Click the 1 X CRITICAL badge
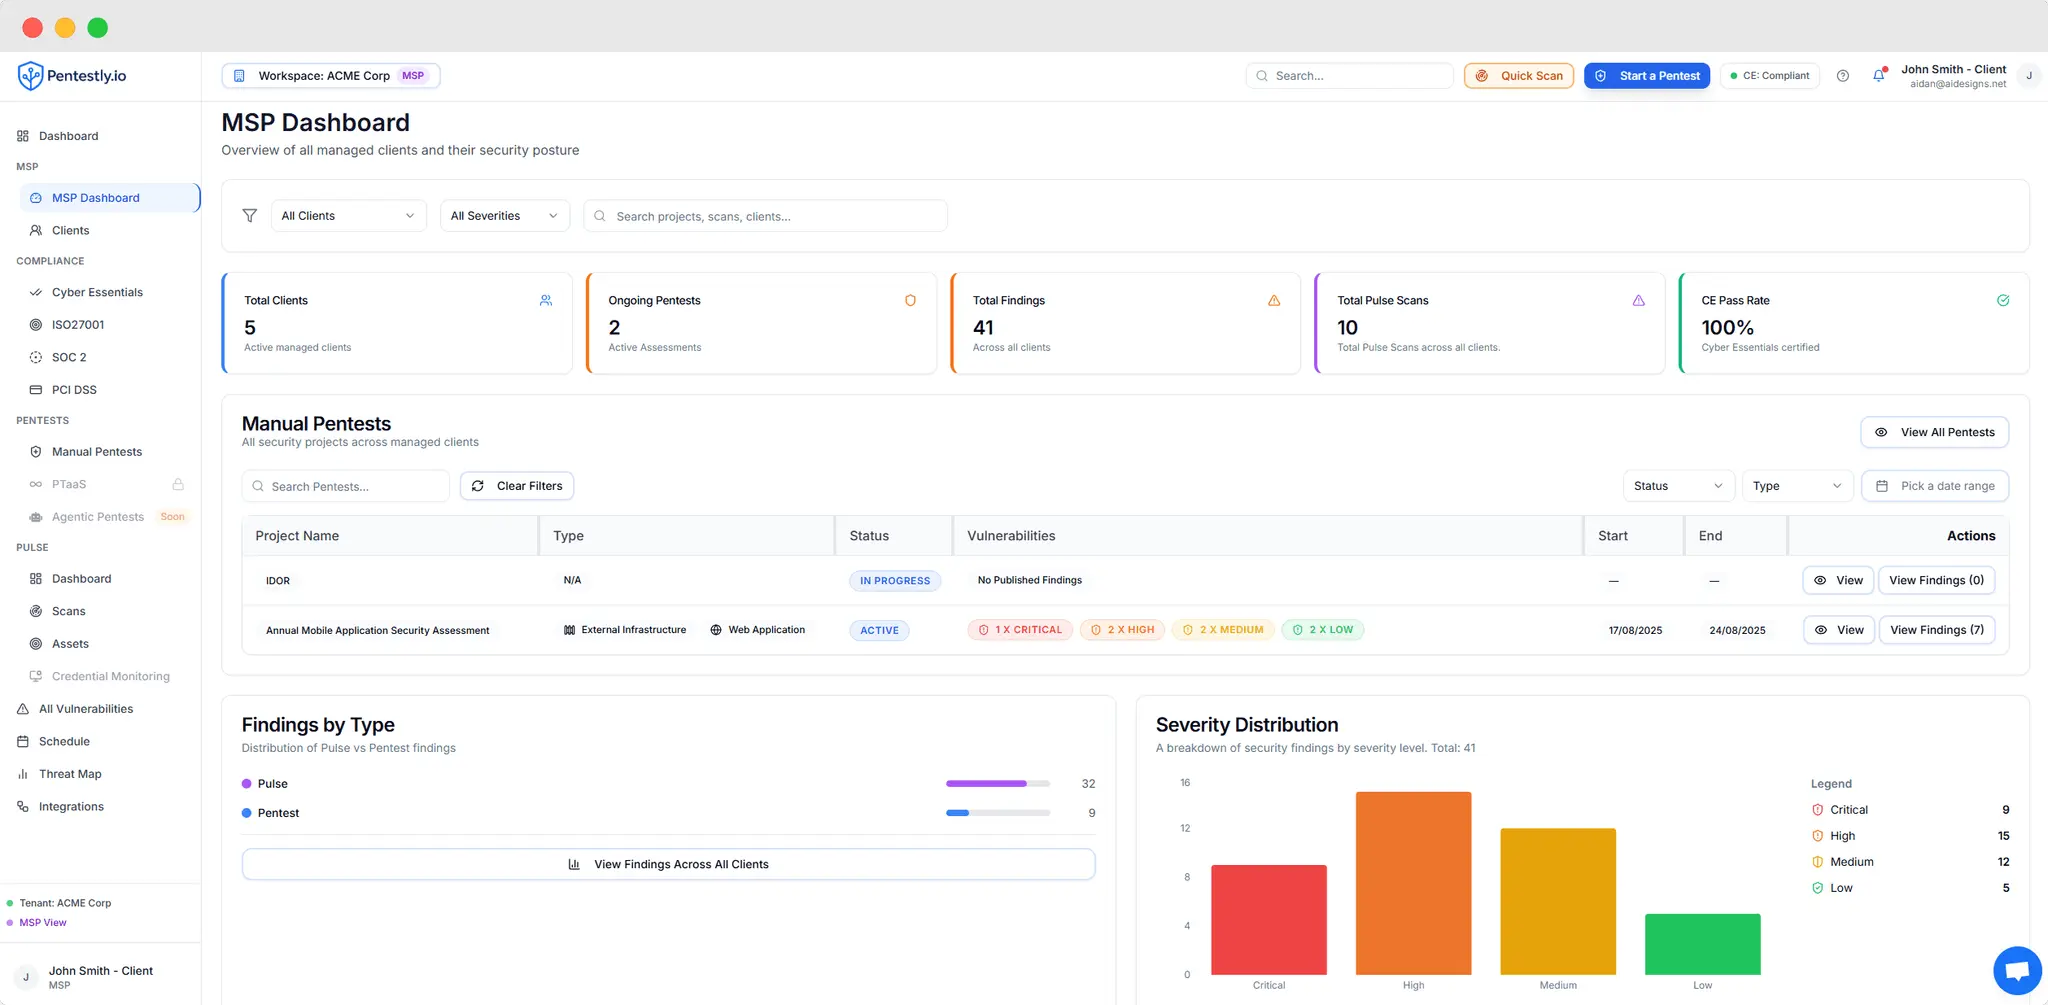Screen dimensions: 2048x1005 click(1020, 630)
